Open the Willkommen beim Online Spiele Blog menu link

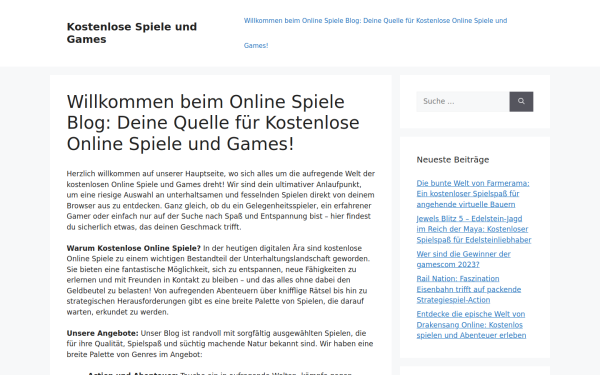tap(375, 33)
